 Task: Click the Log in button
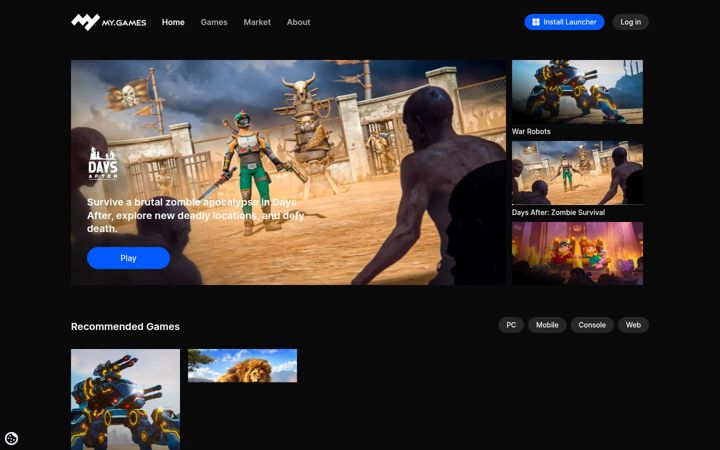tap(630, 22)
